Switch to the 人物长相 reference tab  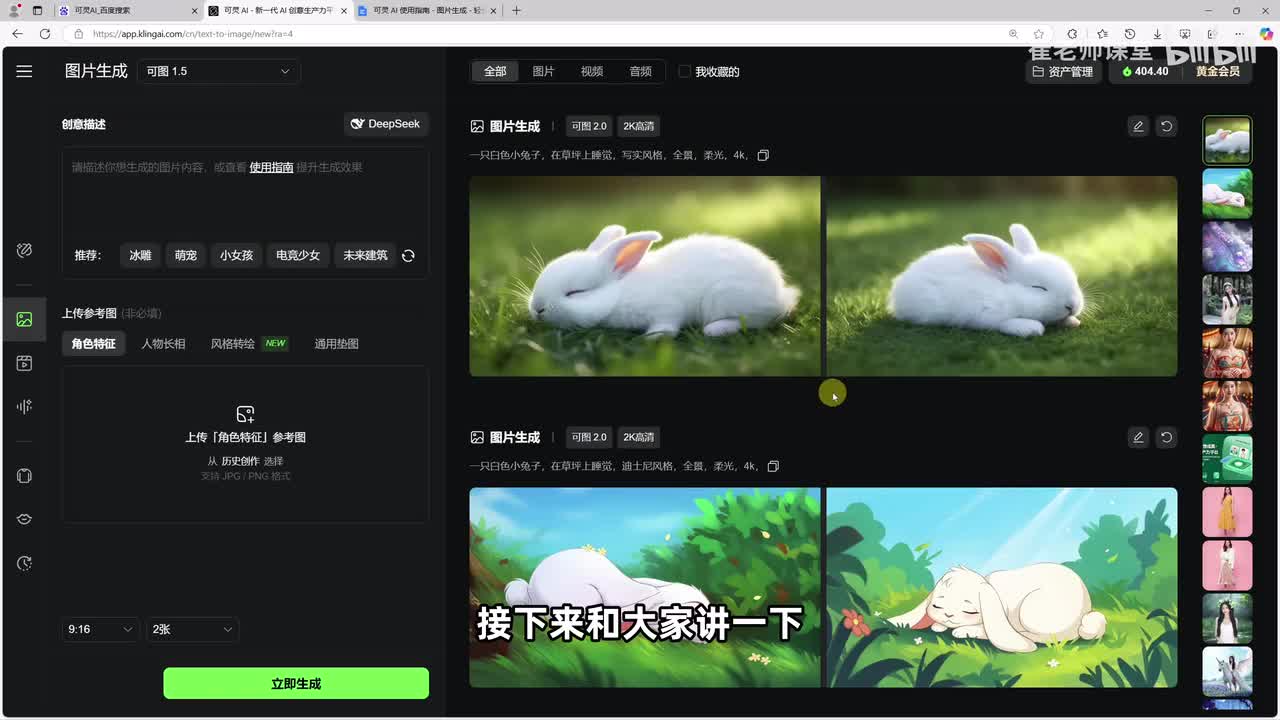click(x=163, y=343)
